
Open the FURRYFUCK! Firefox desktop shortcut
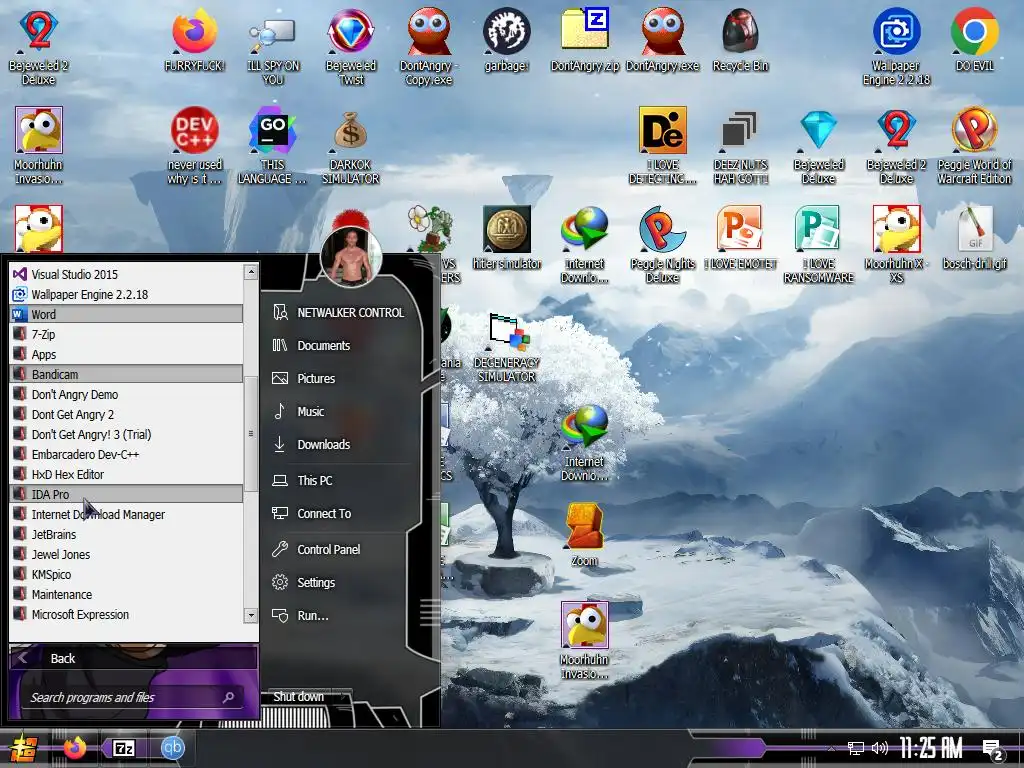point(195,40)
